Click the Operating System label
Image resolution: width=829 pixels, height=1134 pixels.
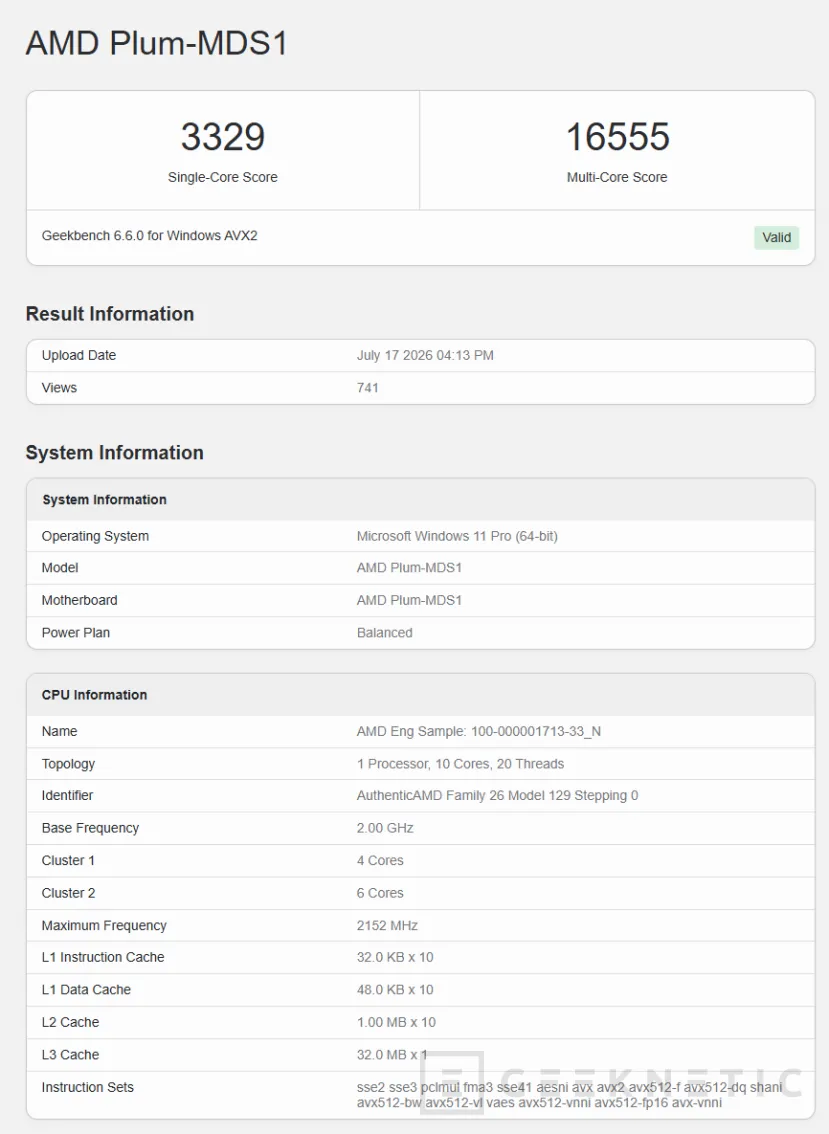click(x=95, y=536)
